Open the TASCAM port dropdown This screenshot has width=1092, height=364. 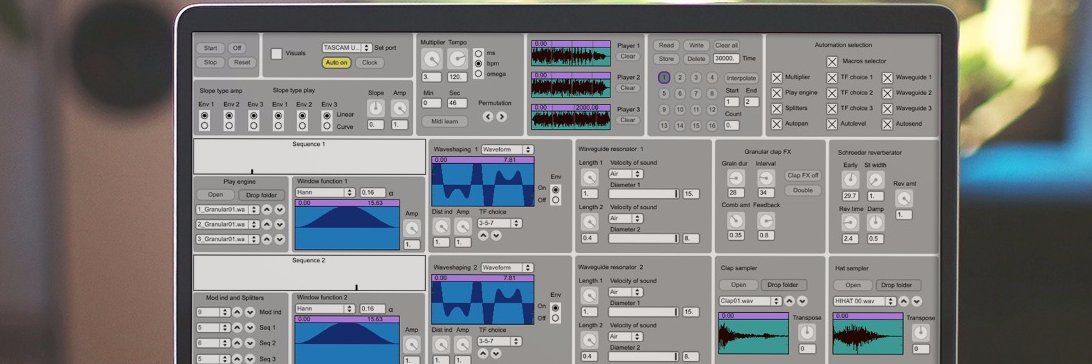click(x=347, y=47)
